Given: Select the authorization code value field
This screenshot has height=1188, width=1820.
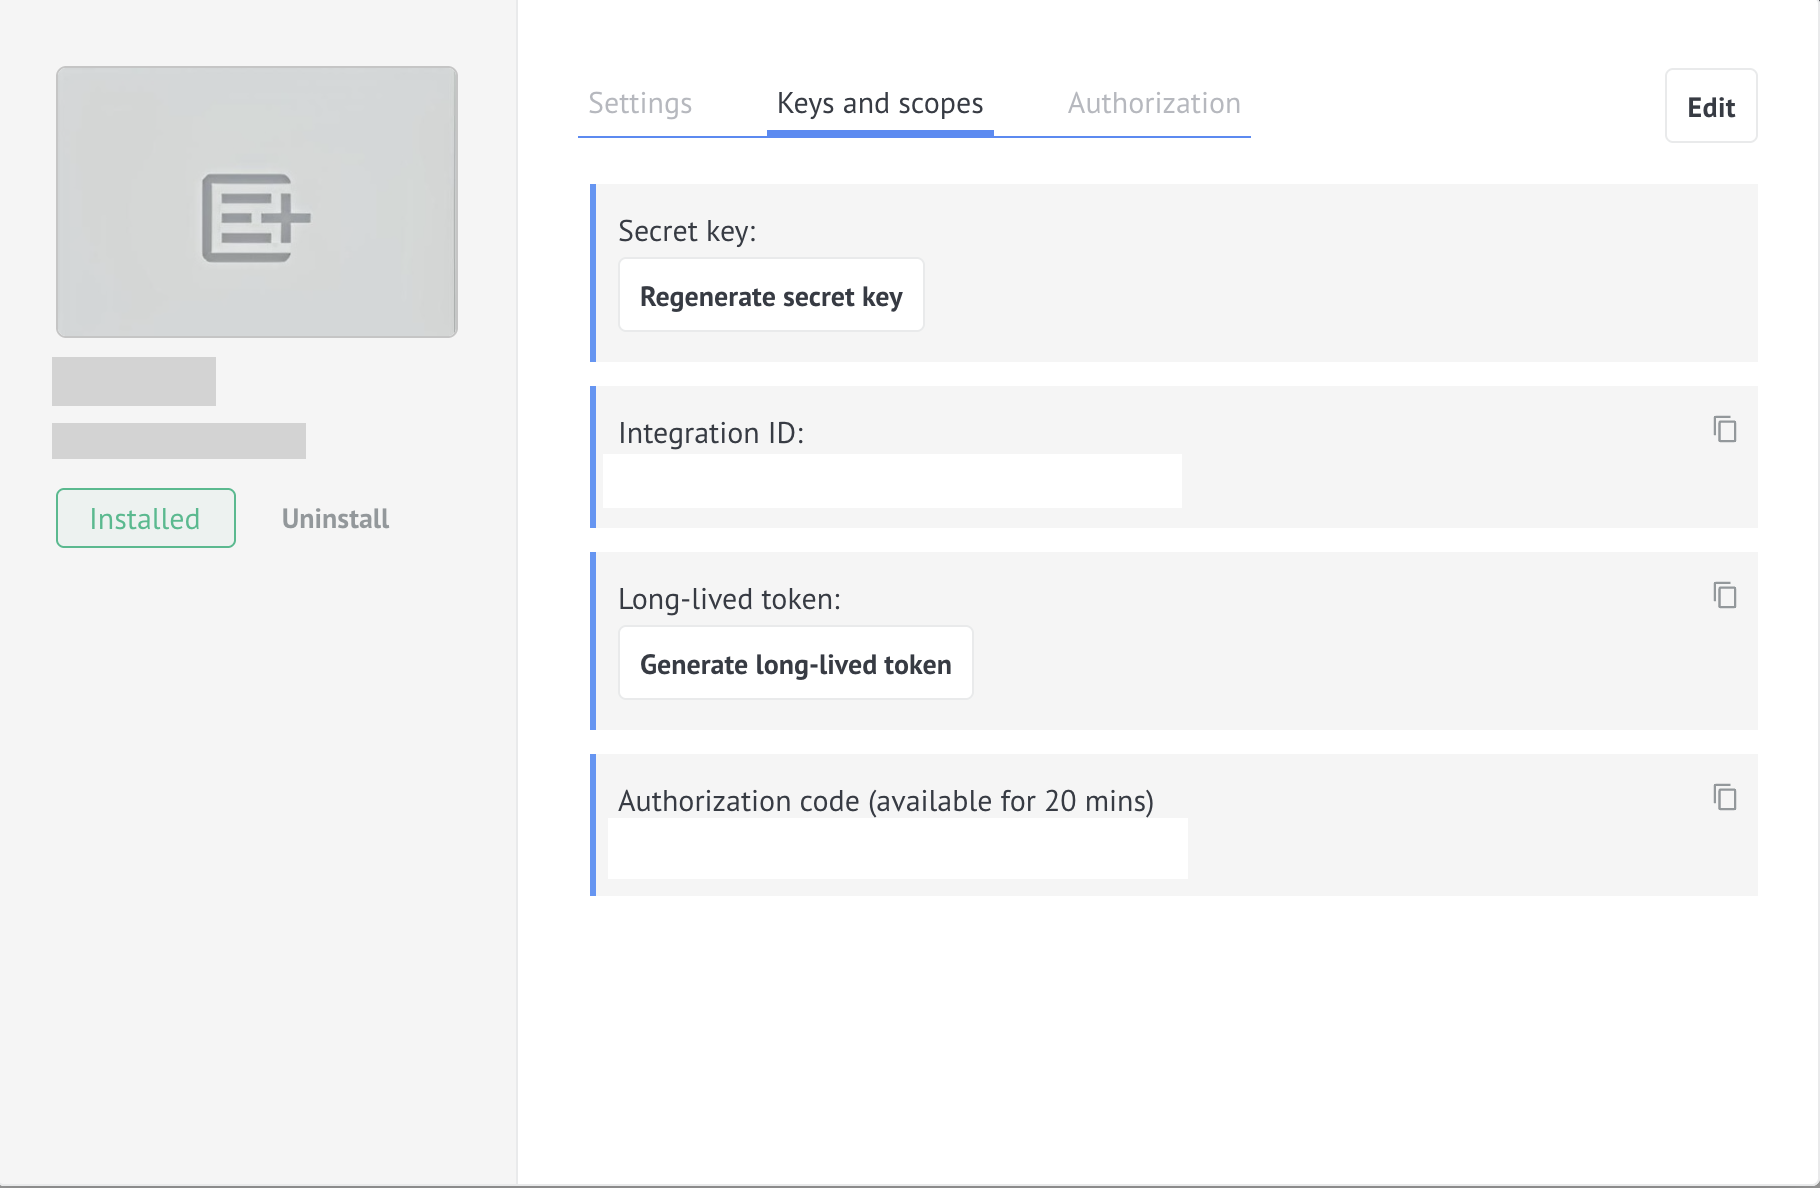Looking at the screenshot, I should tap(898, 848).
